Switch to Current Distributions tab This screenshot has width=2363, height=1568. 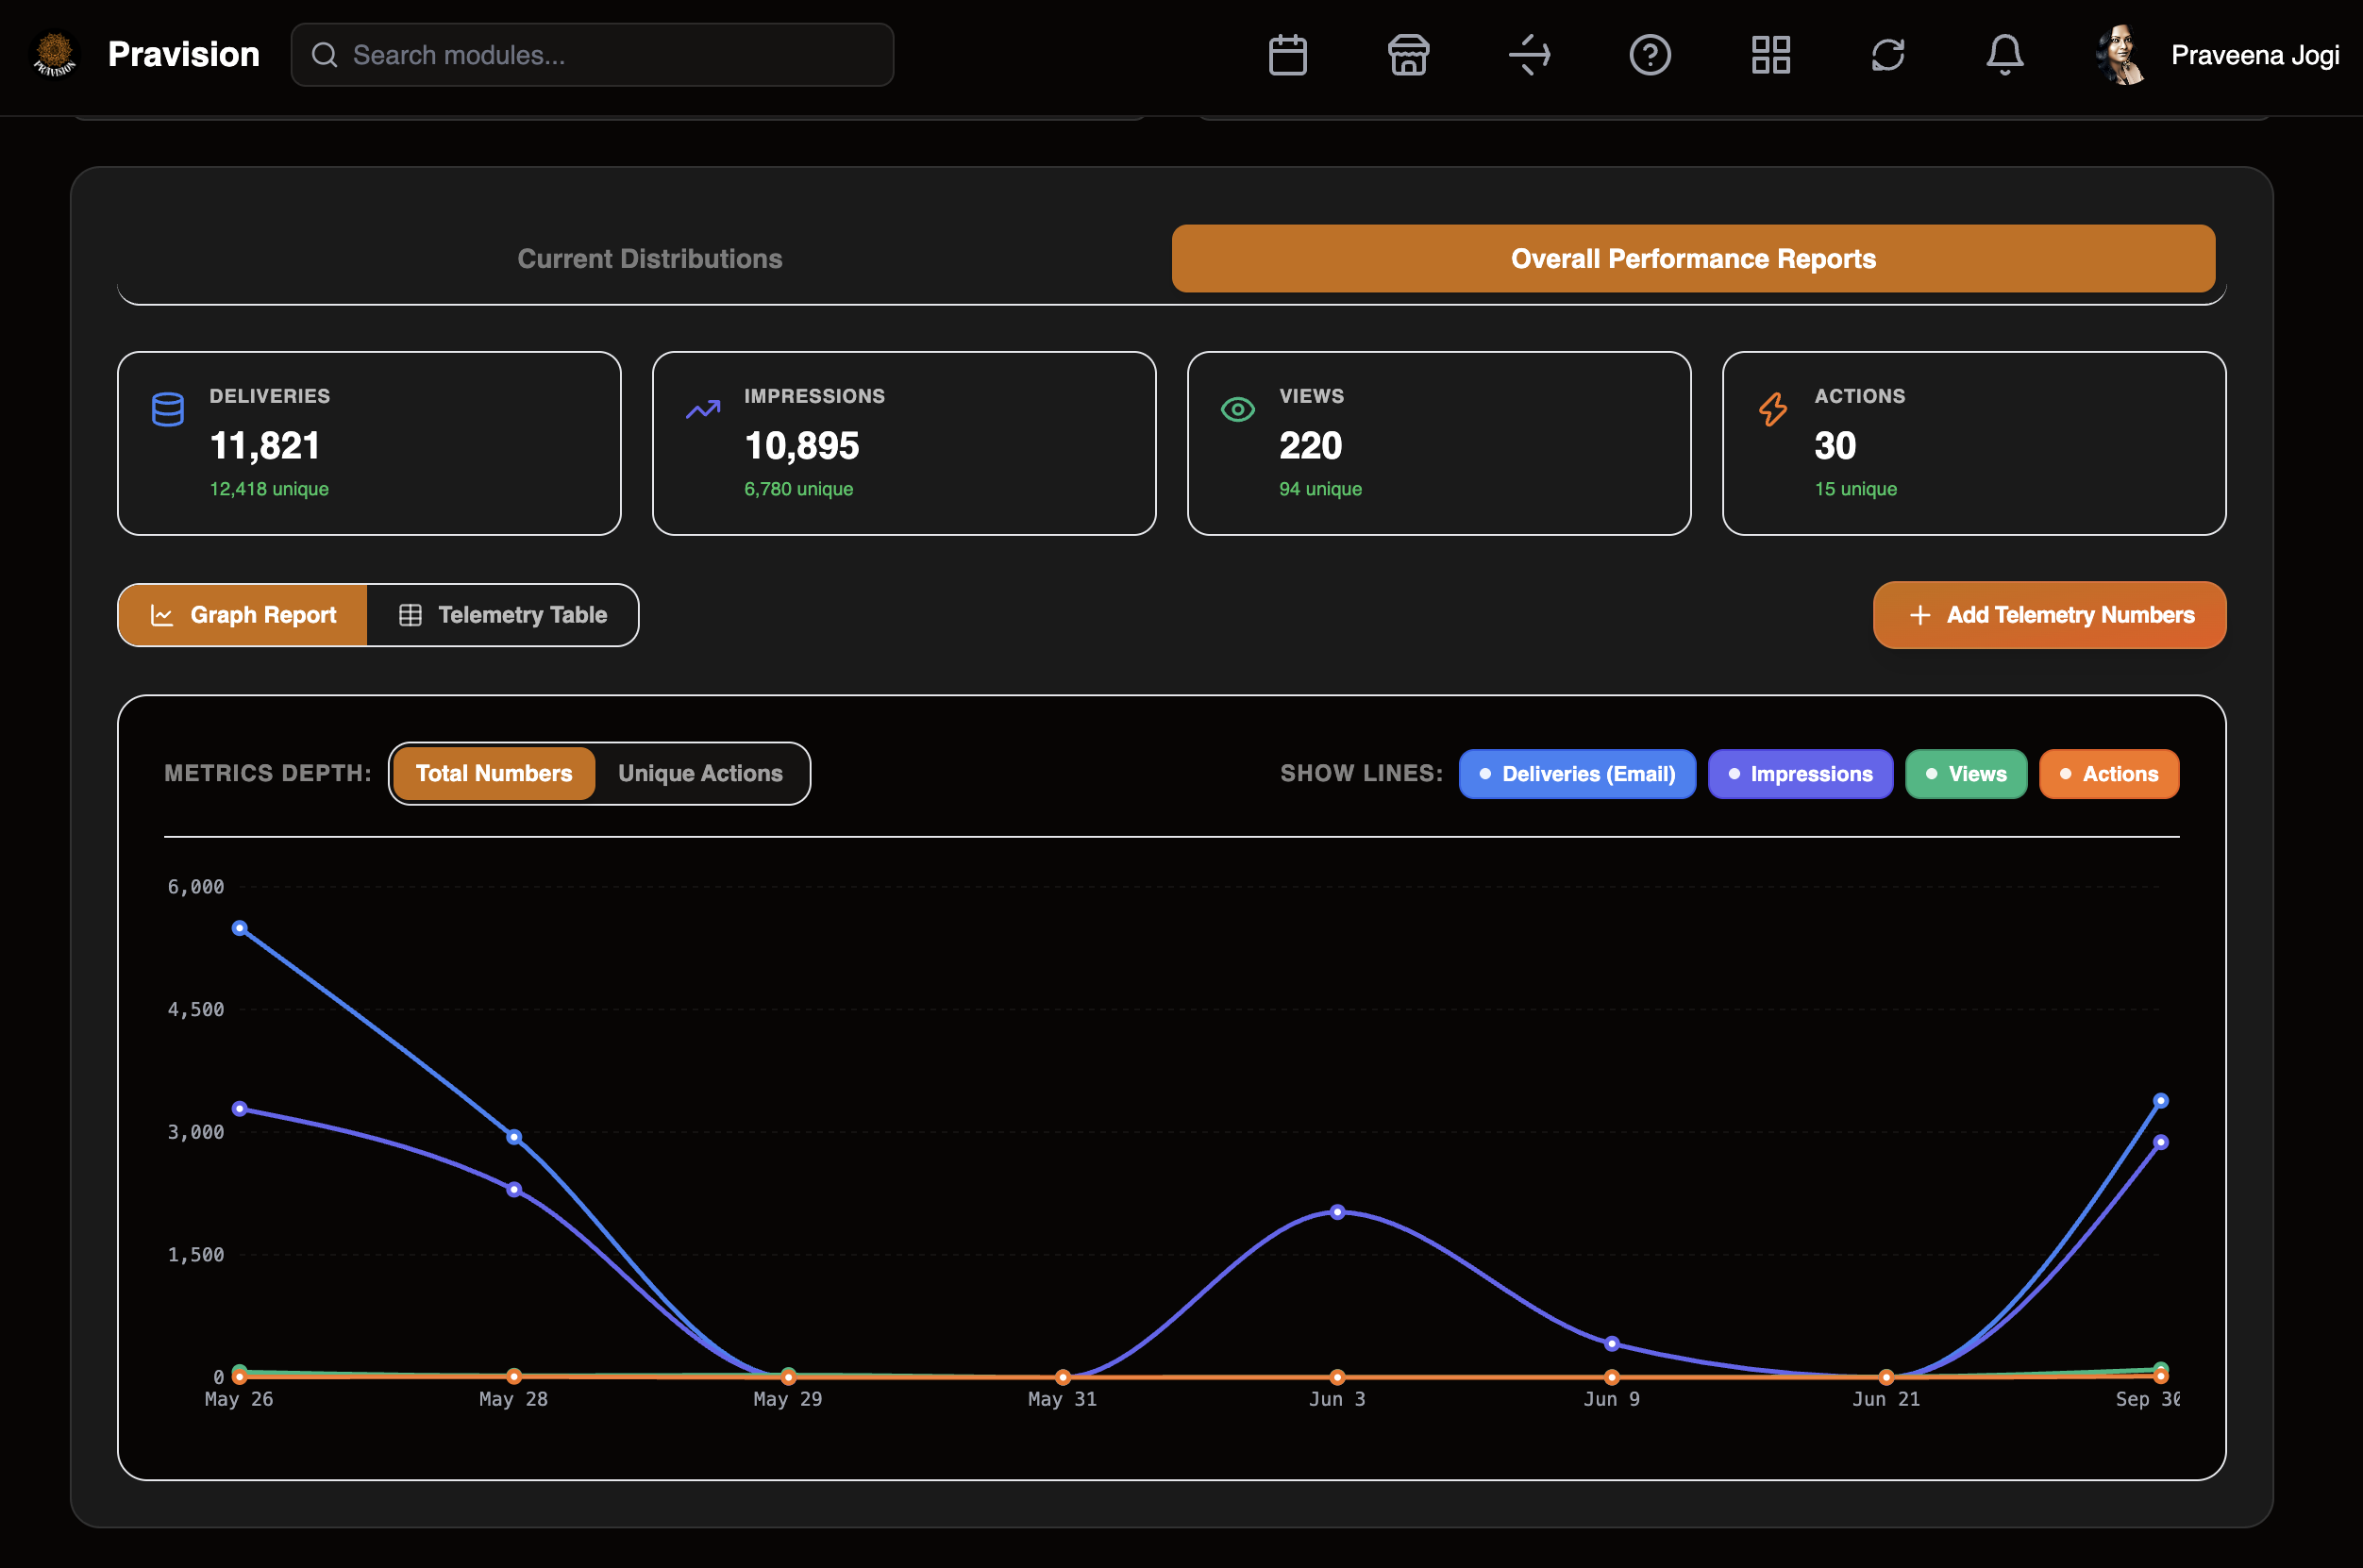click(650, 259)
